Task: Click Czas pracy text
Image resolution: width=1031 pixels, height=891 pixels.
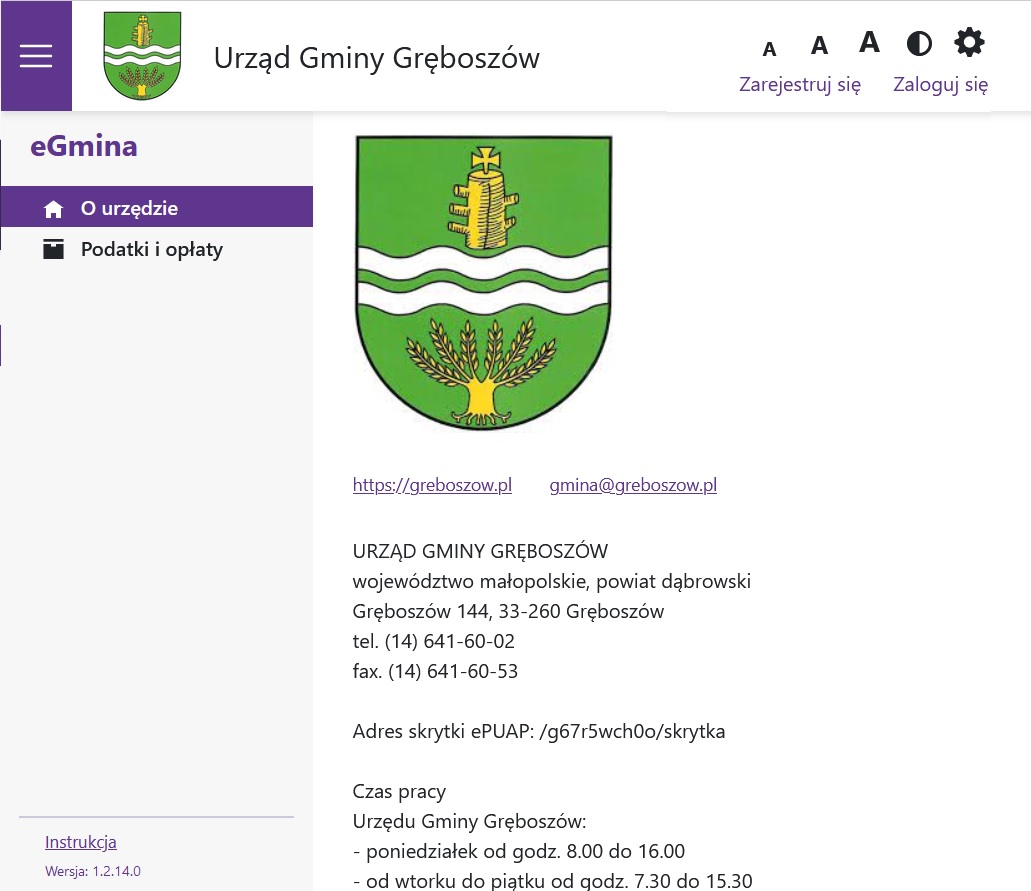Action: [x=399, y=792]
